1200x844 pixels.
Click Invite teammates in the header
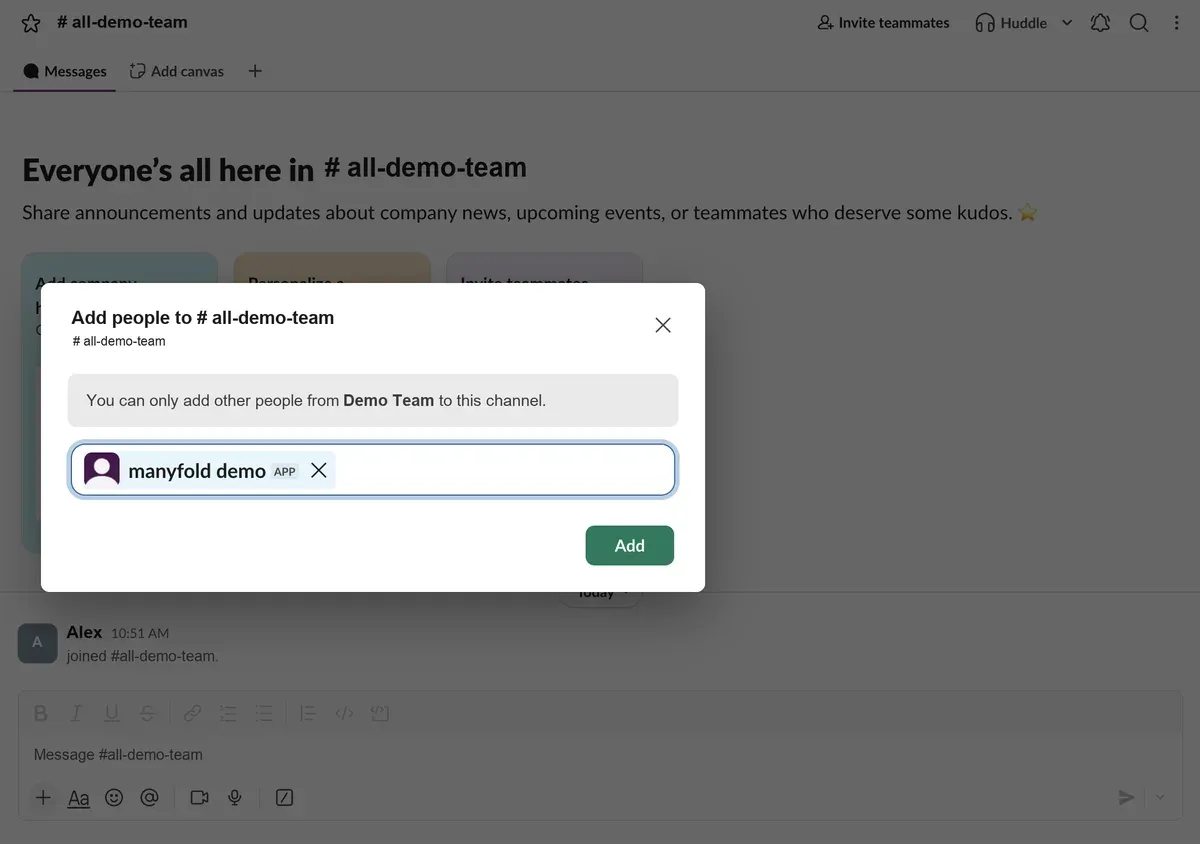coord(883,23)
